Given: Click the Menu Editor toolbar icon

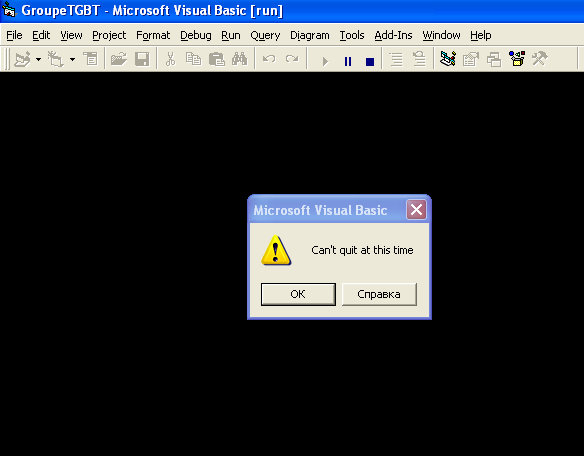Looking at the screenshot, I should [91, 59].
